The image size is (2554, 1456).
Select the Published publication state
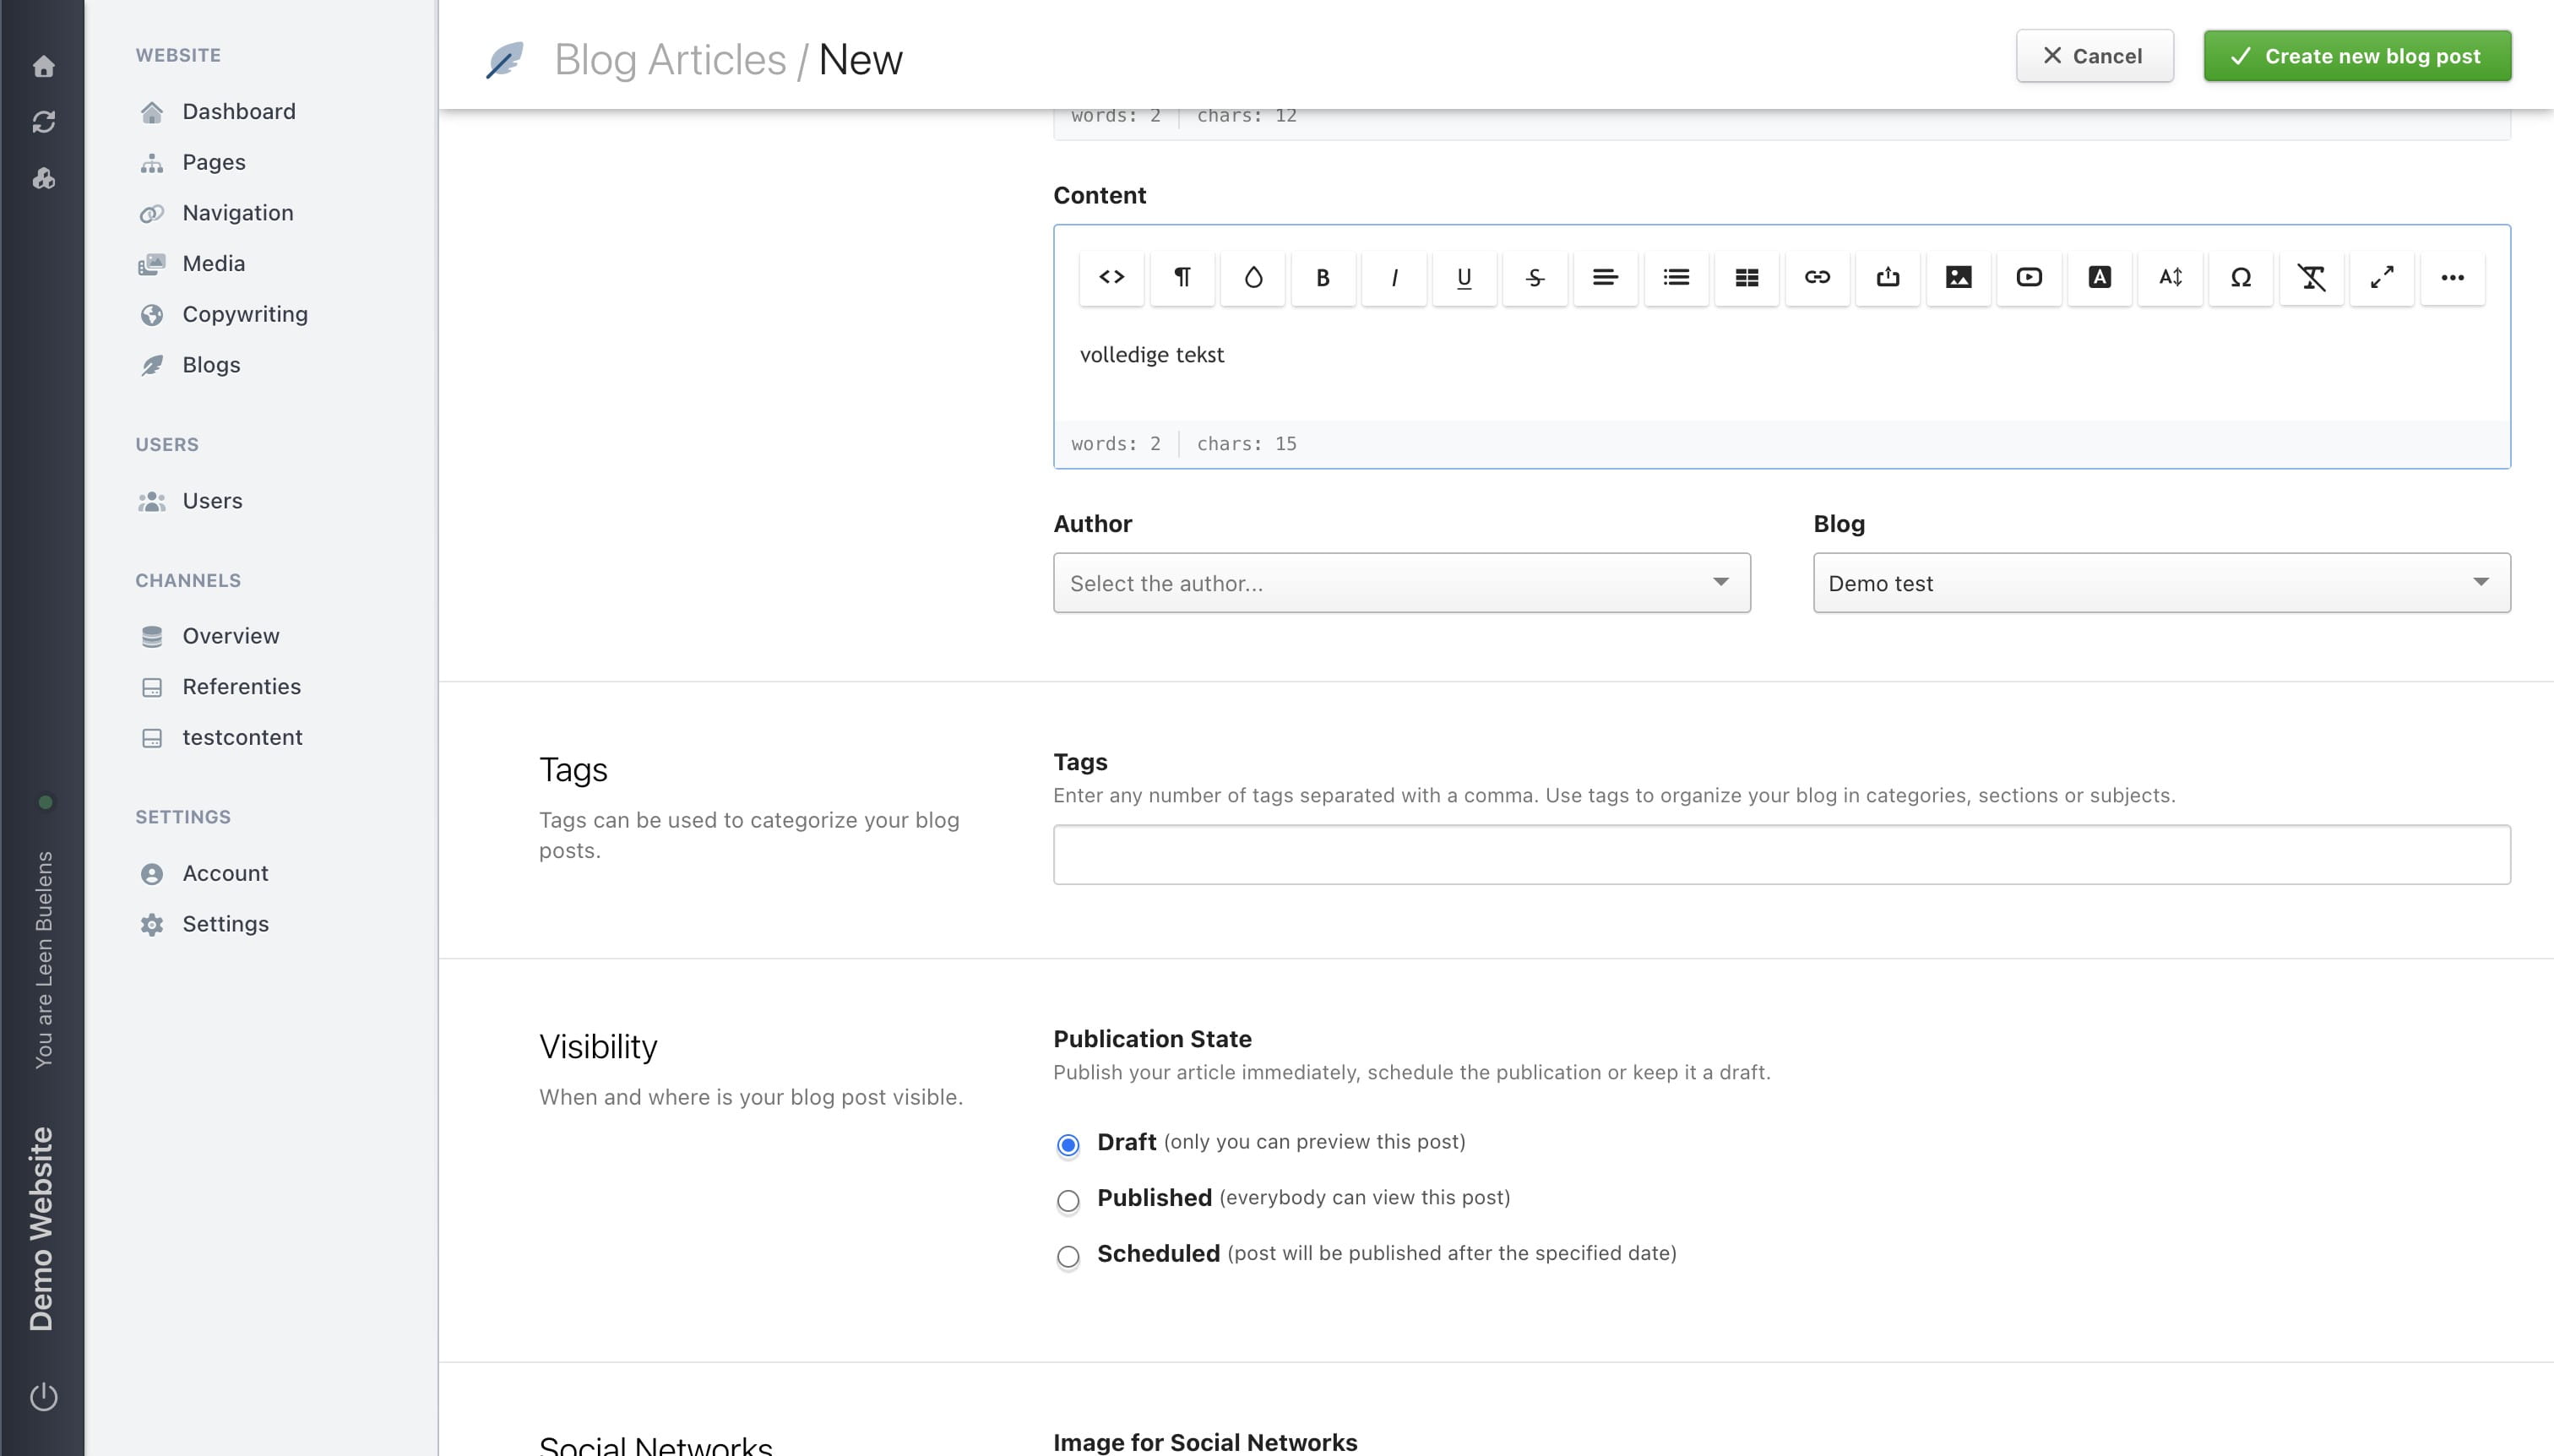click(1067, 1200)
